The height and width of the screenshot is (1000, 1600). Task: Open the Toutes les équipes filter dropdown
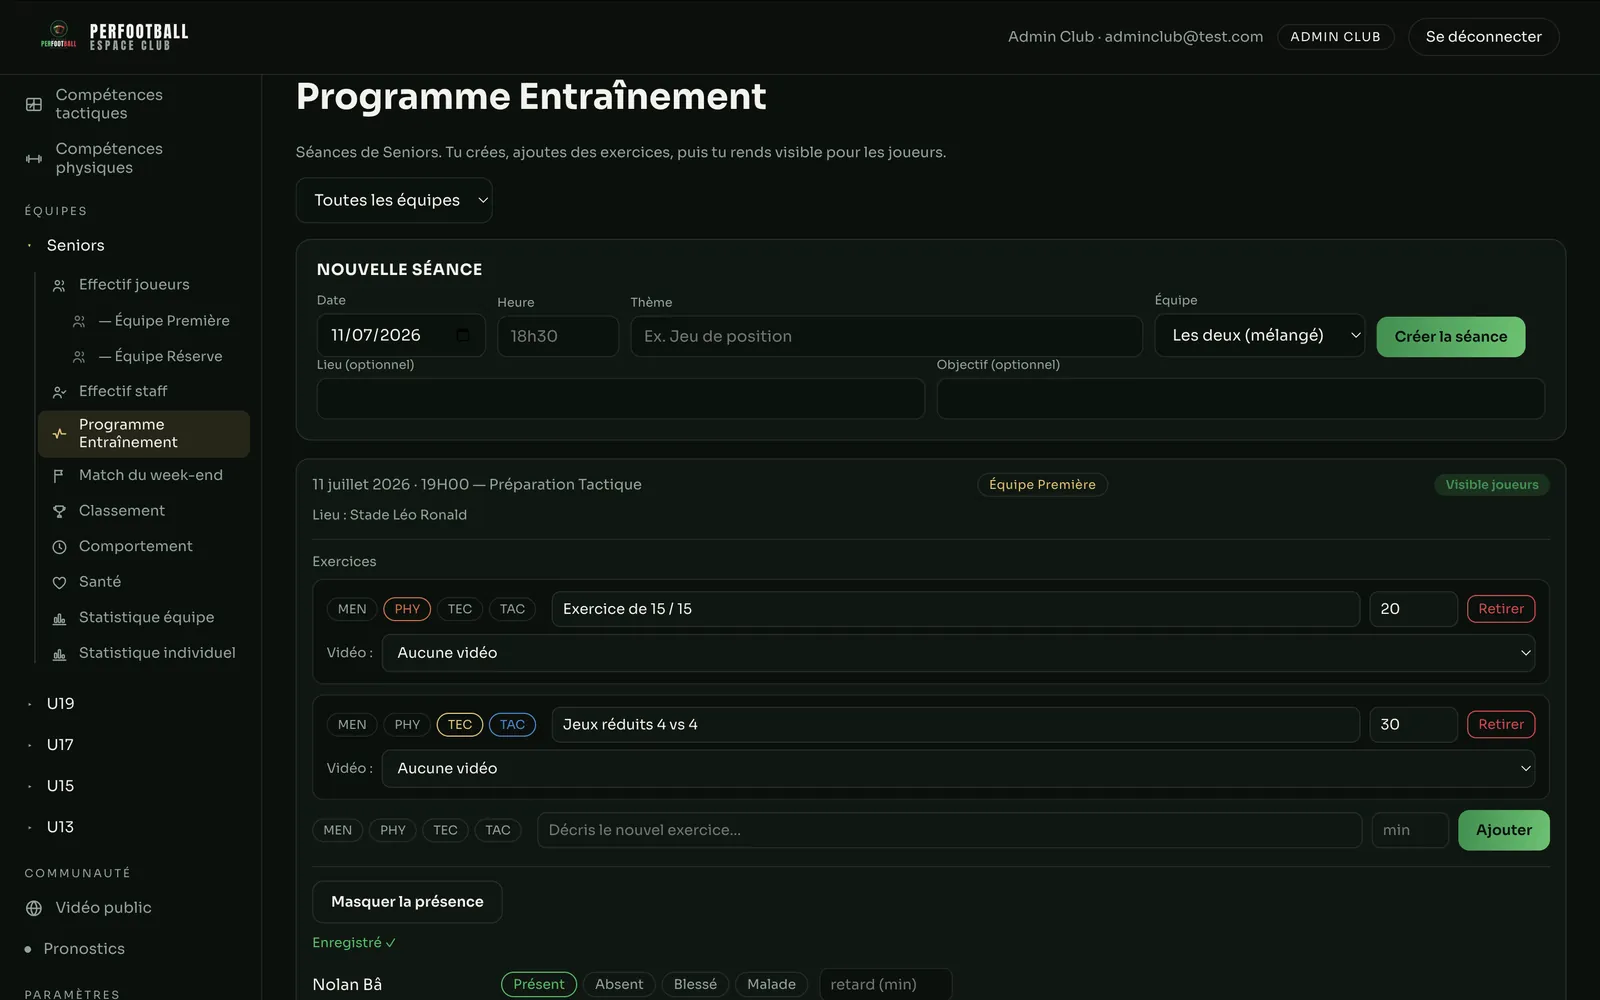click(x=394, y=200)
